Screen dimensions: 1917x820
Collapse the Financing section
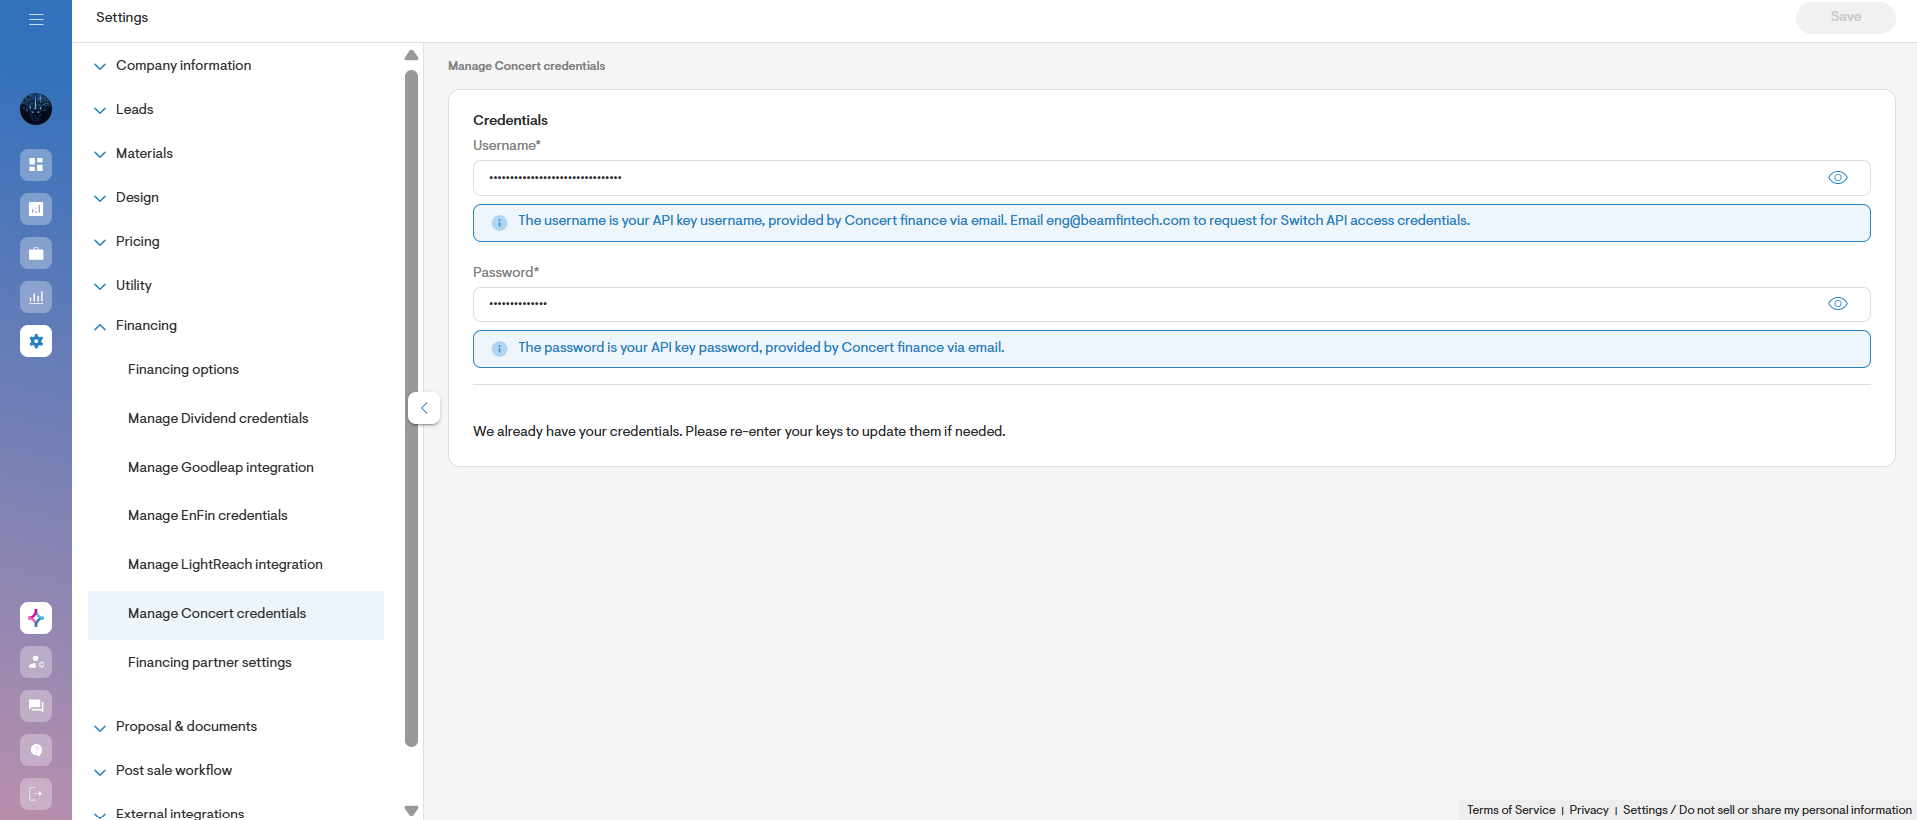click(x=146, y=326)
